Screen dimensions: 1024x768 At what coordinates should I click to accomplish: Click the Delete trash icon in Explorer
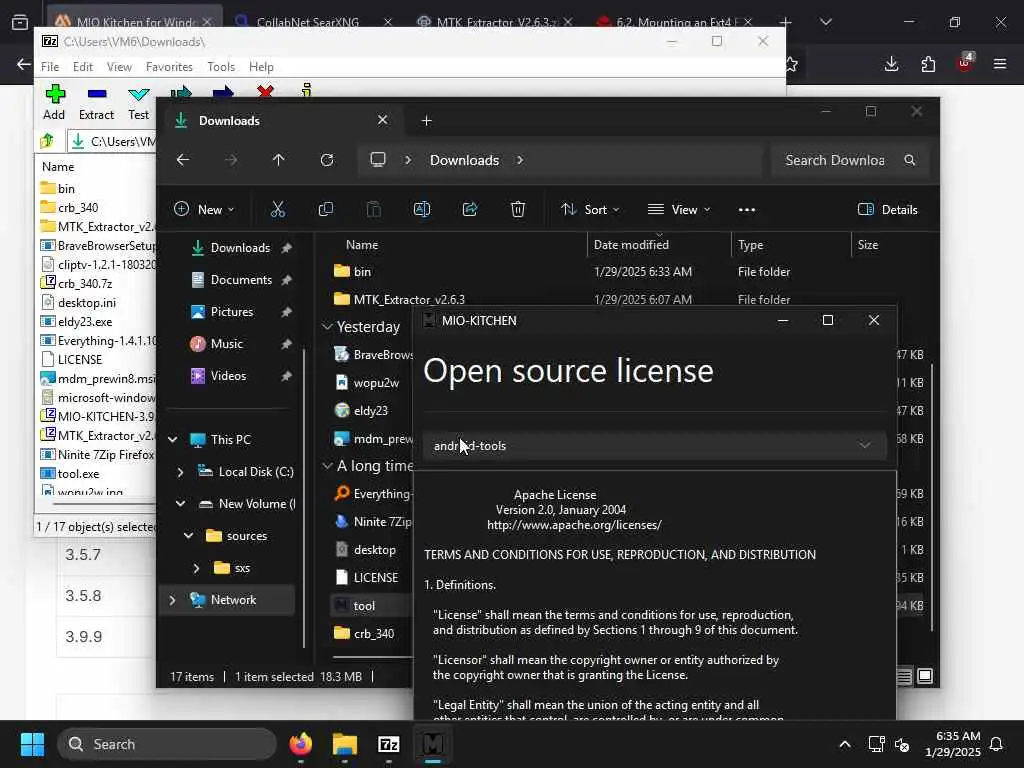pyautogui.click(x=518, y=209)
